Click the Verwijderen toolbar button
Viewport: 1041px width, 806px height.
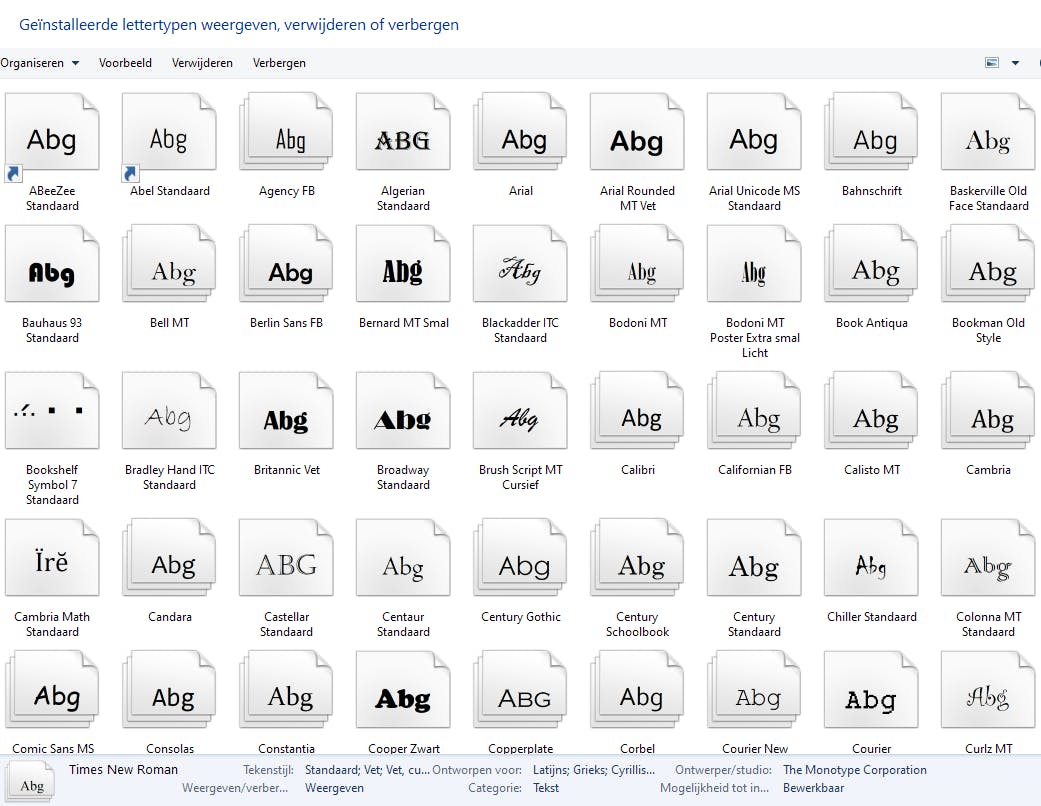coord(202,63)
